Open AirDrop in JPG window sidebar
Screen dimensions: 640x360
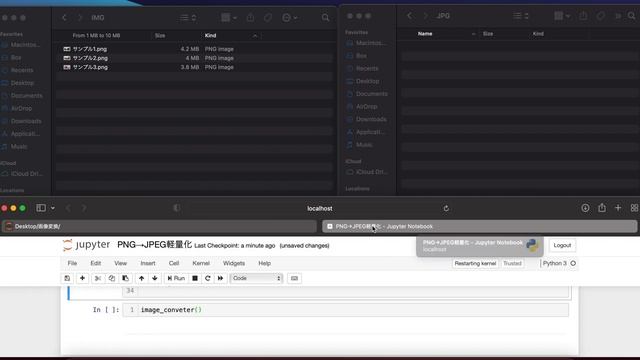pos(366,107)
